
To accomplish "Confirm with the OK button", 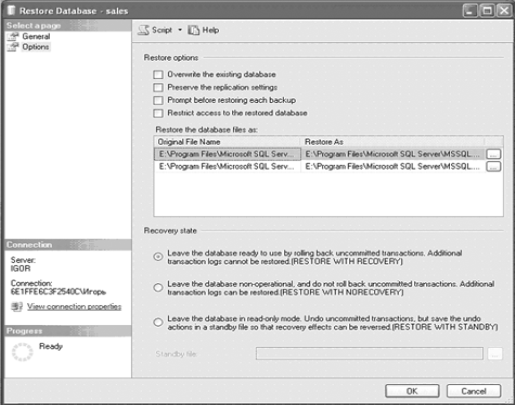I will click(412, 391).
